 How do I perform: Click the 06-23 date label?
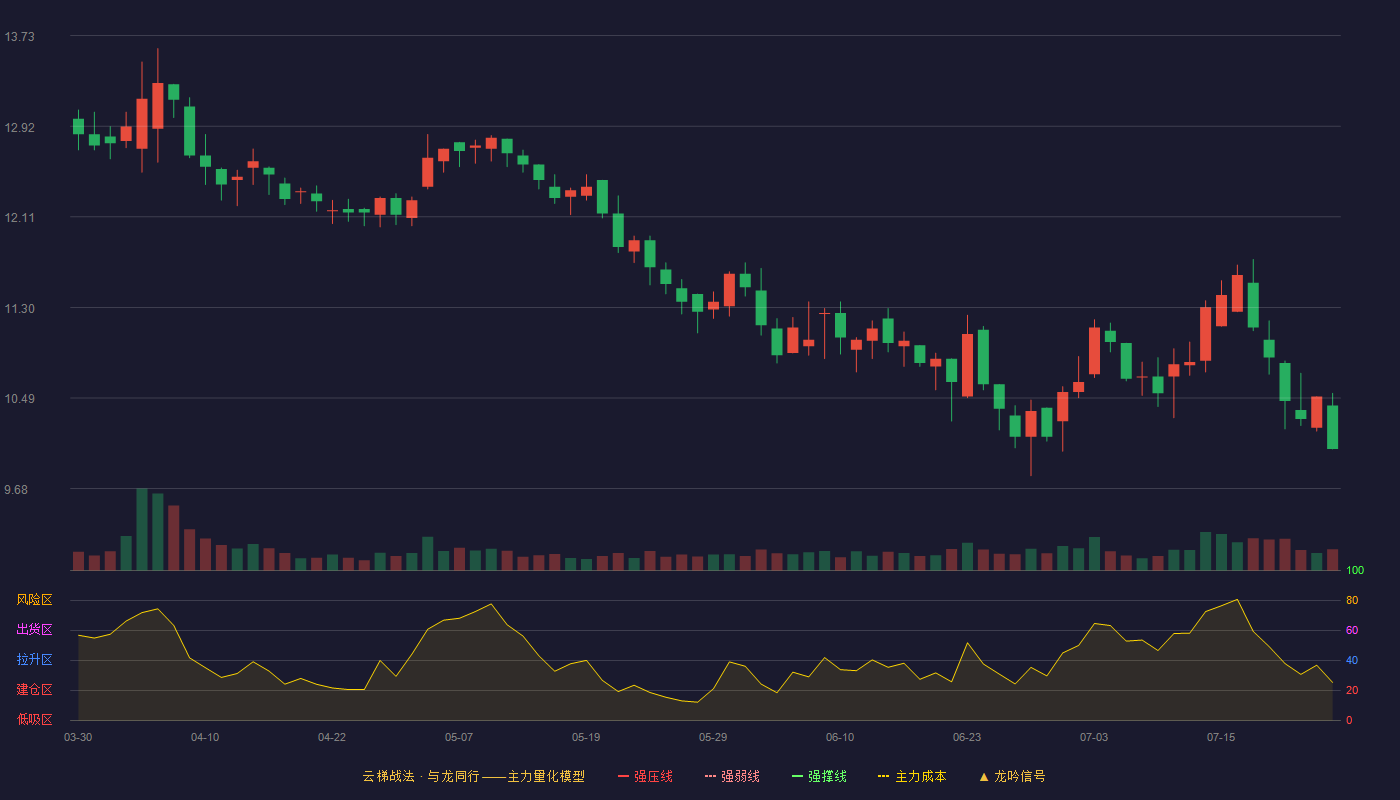967,737
